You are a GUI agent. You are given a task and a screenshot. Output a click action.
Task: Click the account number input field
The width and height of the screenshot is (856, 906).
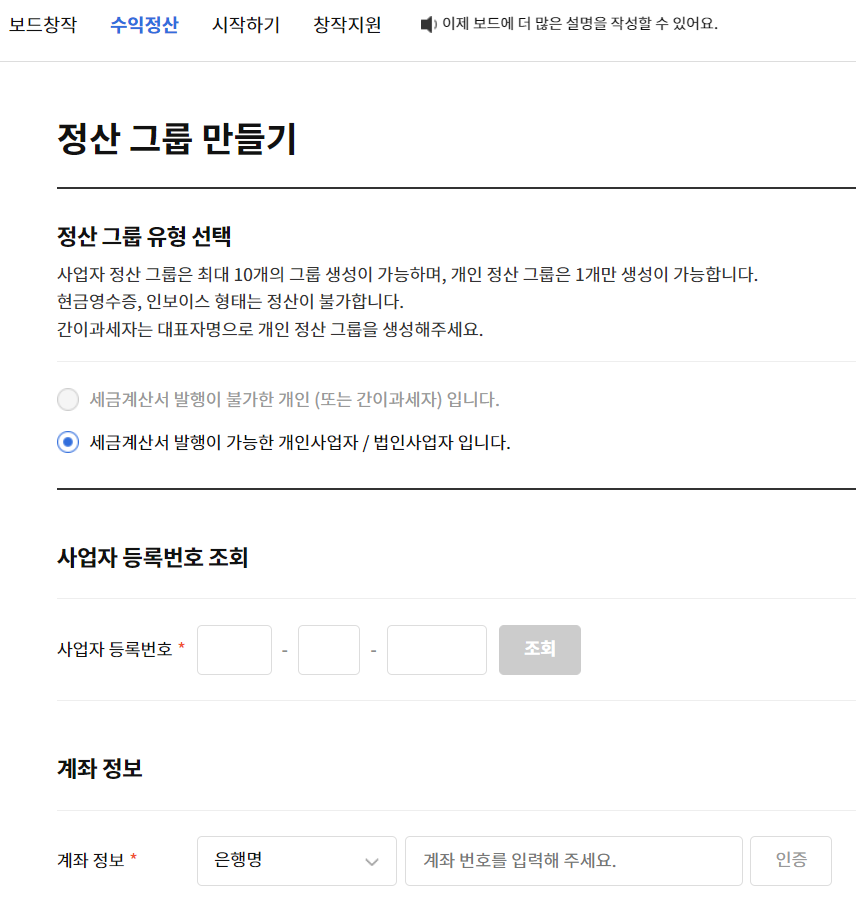coord(574,861)
